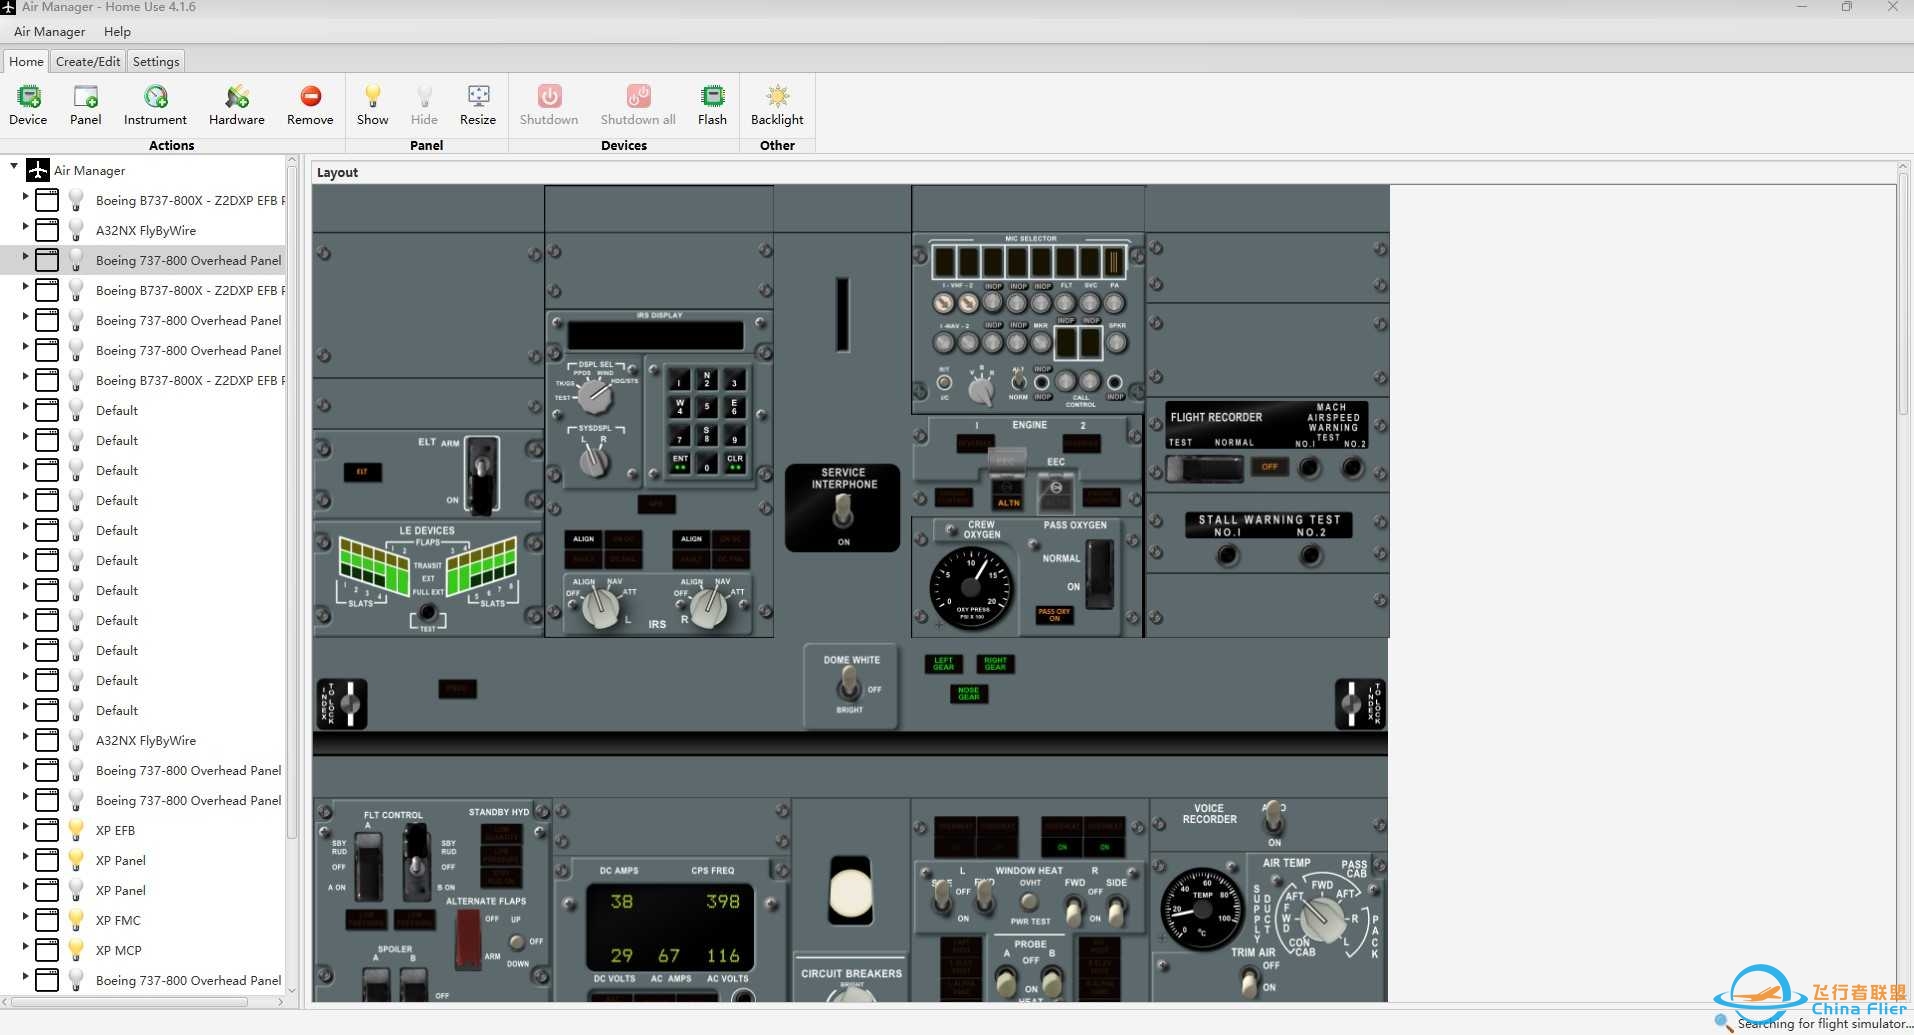Switch to the Settings tab

(156, 61)
